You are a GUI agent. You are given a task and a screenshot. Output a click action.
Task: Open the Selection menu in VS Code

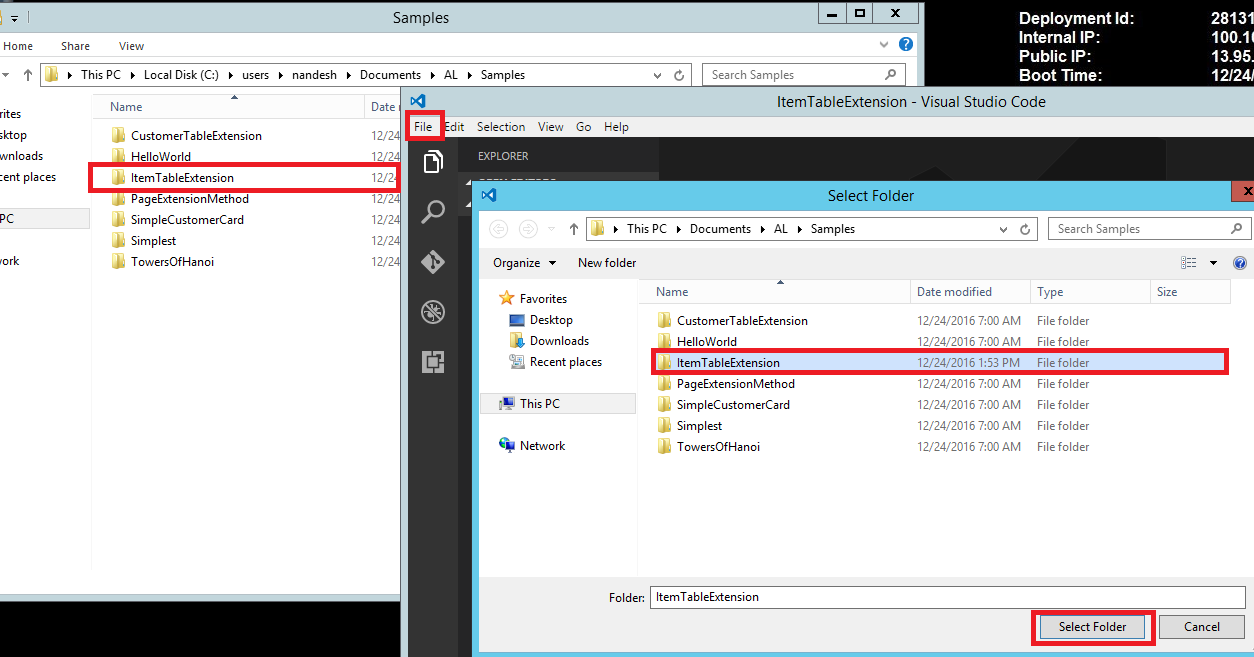click(x=501, y=127)
